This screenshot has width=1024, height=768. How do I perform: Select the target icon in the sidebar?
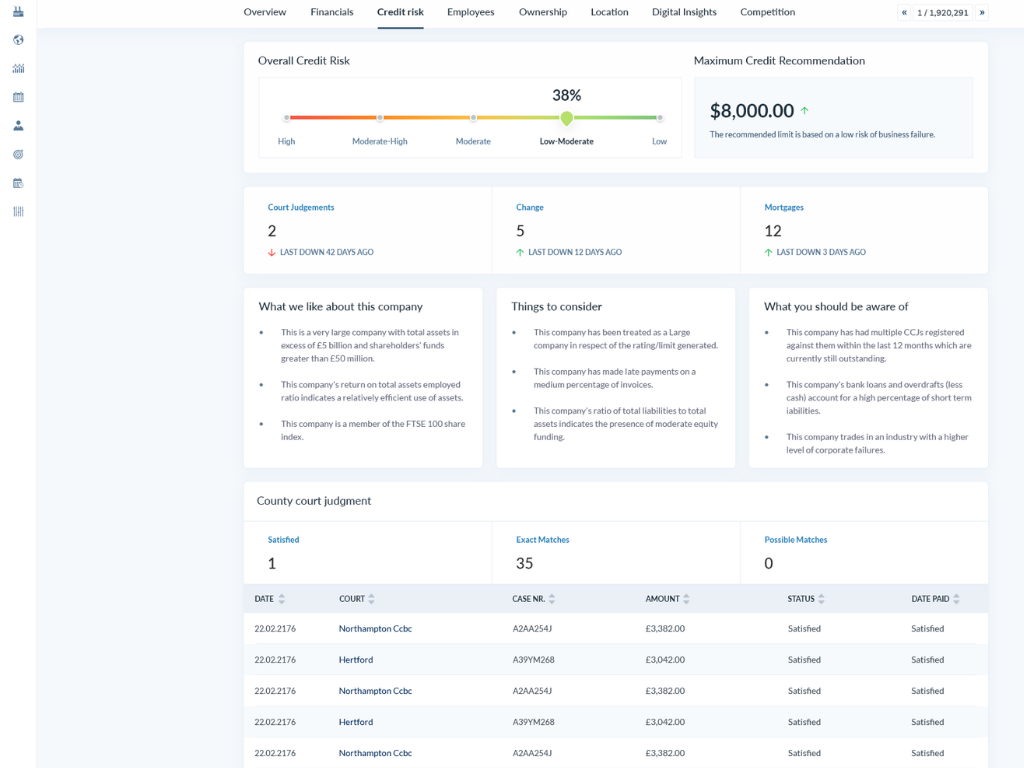[x=18, y=155]
